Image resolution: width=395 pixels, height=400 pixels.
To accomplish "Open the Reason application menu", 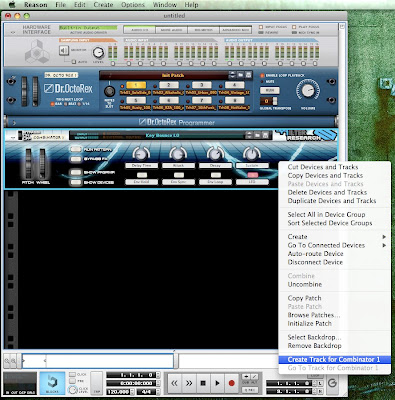I will coord(36,5).
